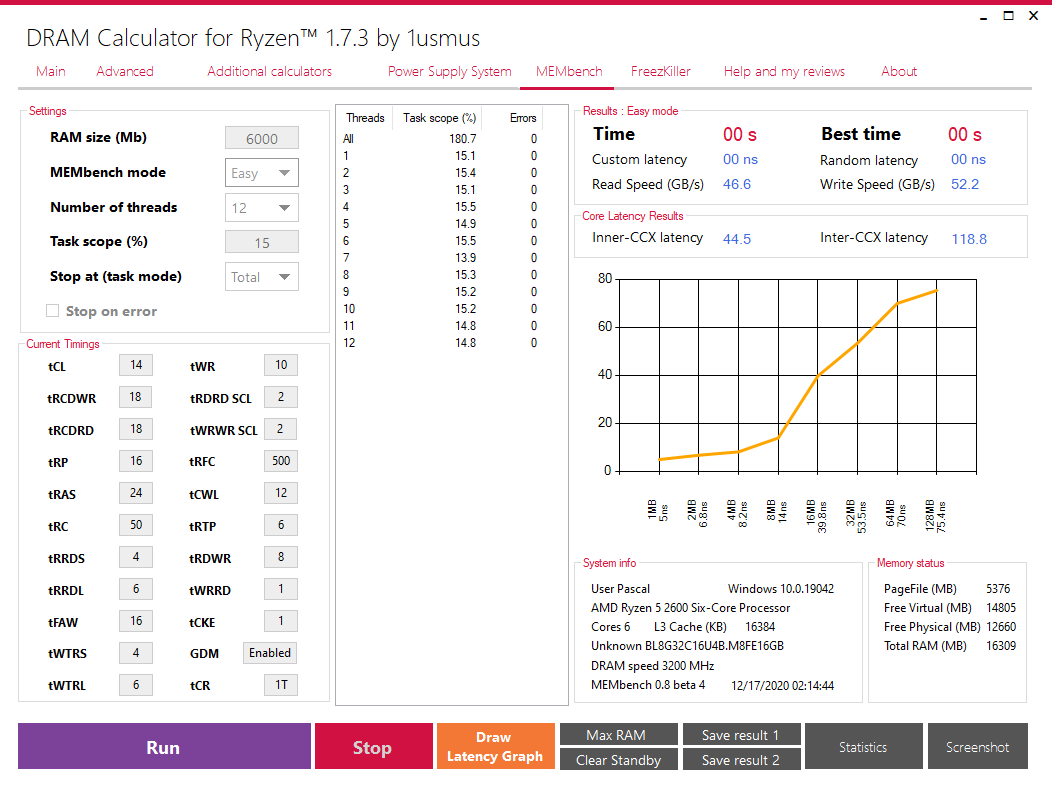Click Save result 1 button

pyautogui.click(x=741, y=735)
